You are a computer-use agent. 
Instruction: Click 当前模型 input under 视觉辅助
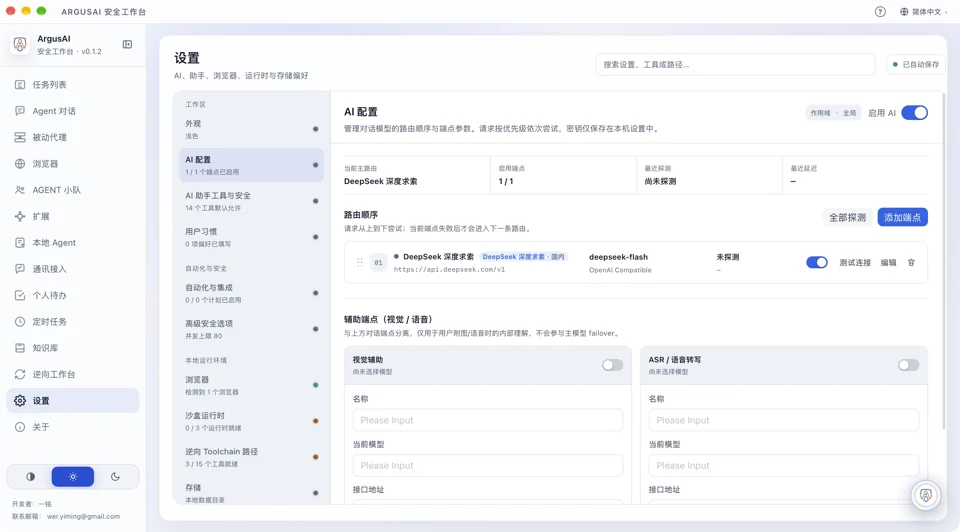point(487,465)
